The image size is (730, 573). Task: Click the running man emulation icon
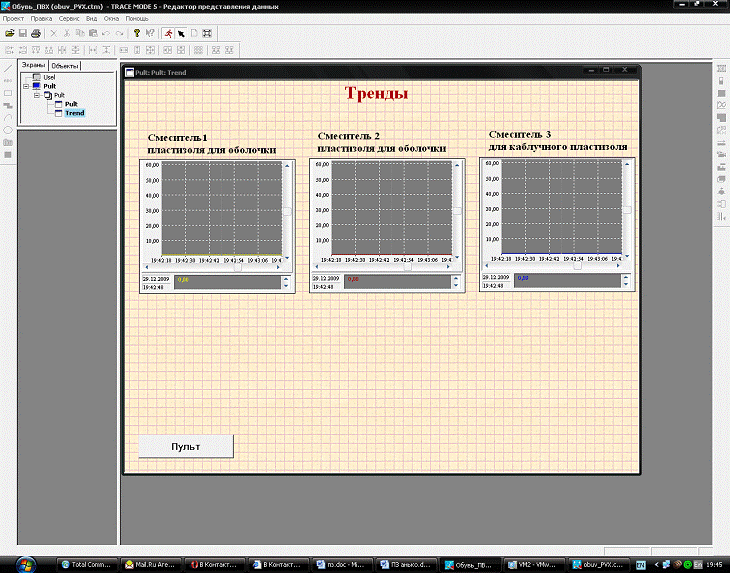point(168,33)
